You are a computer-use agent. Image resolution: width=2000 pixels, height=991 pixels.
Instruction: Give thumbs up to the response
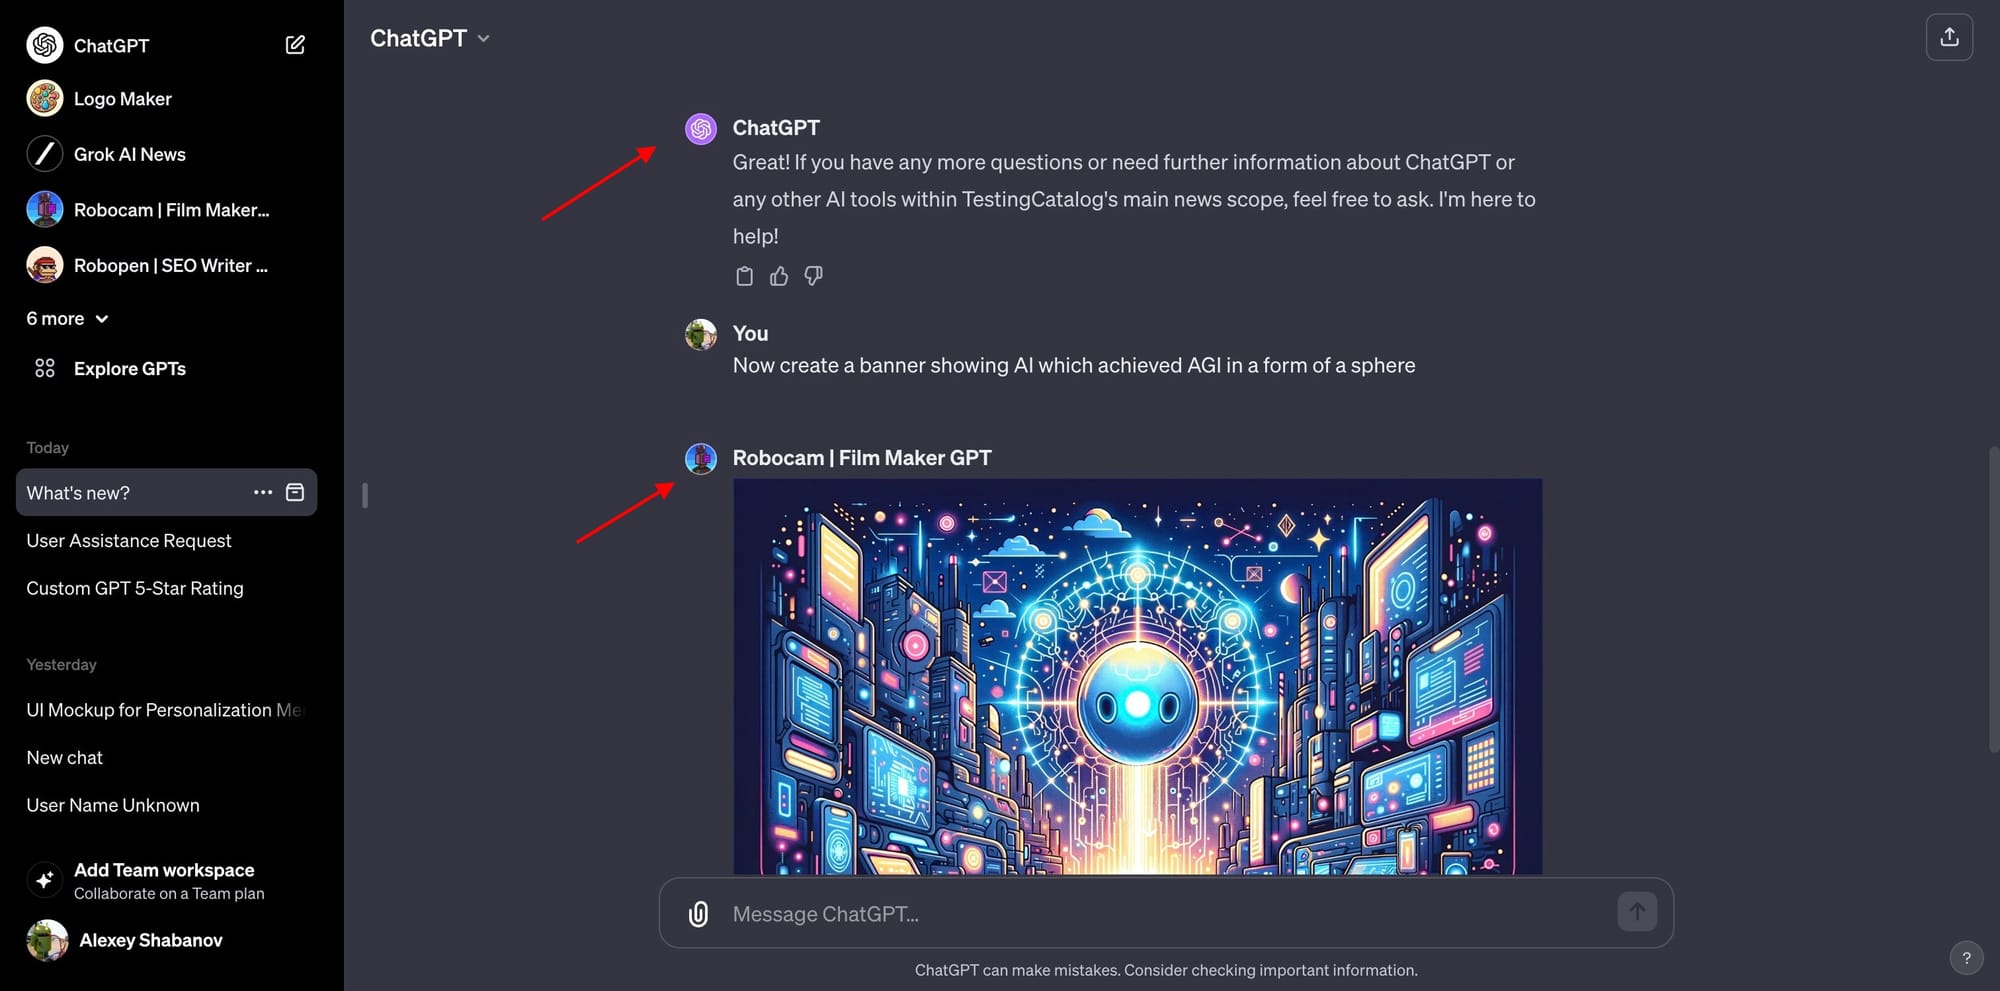(779, 276)
